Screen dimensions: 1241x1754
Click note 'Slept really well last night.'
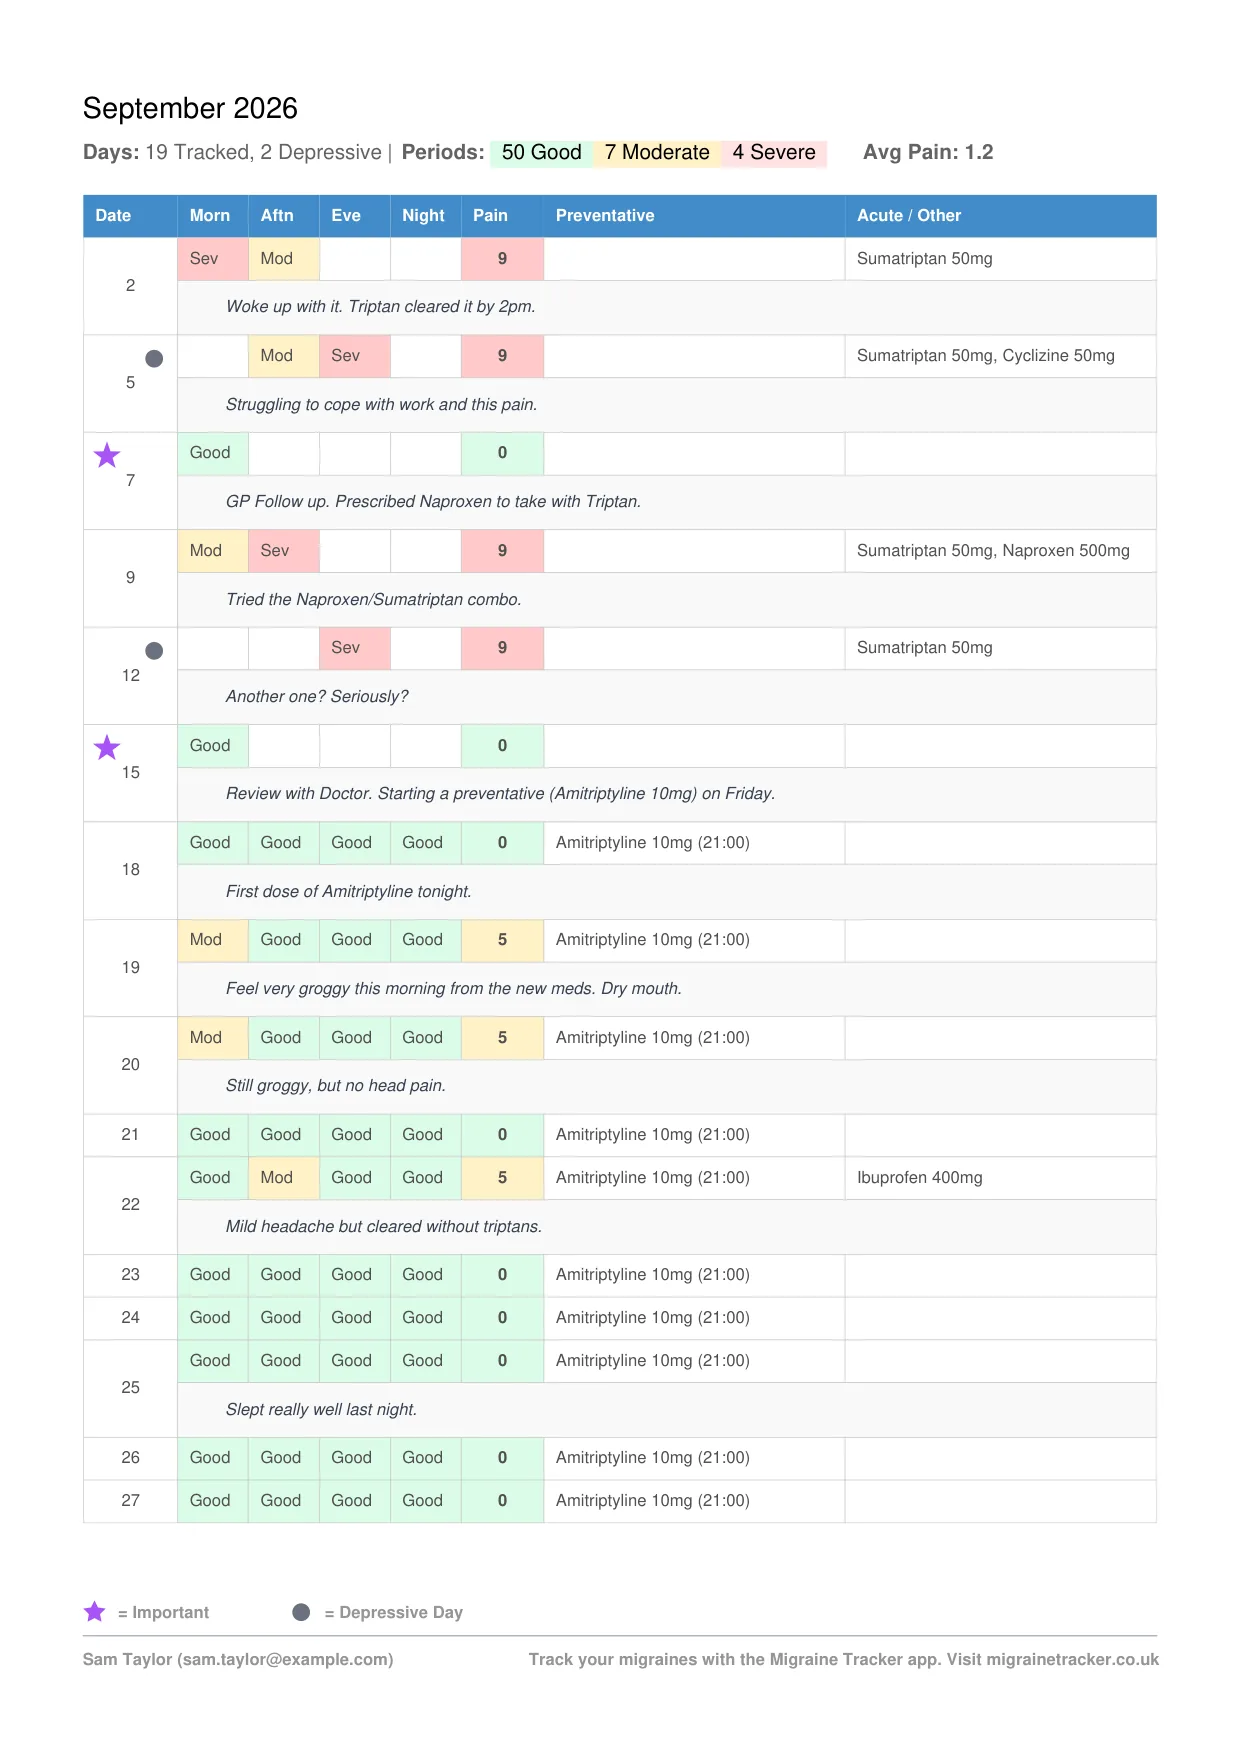coord(322,1410)
